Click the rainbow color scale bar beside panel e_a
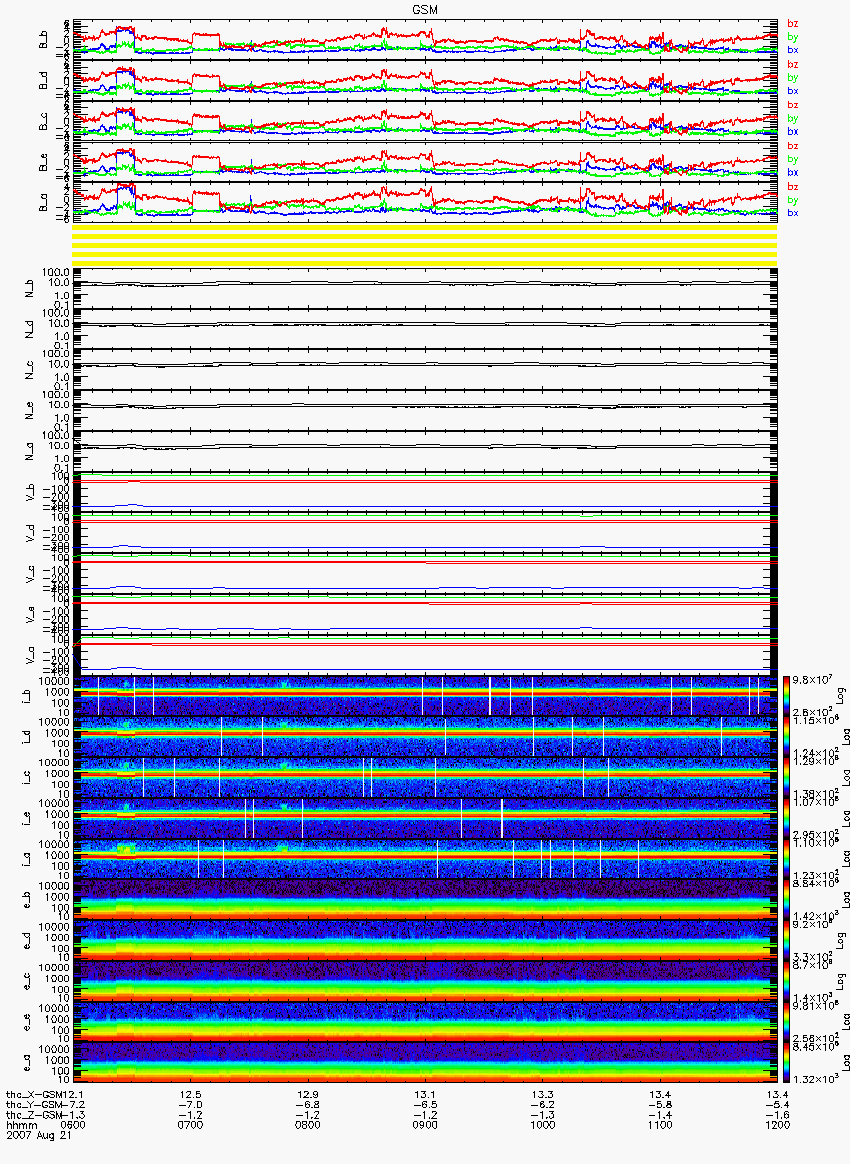850x1164 pixels. [x=786, y=1064]
